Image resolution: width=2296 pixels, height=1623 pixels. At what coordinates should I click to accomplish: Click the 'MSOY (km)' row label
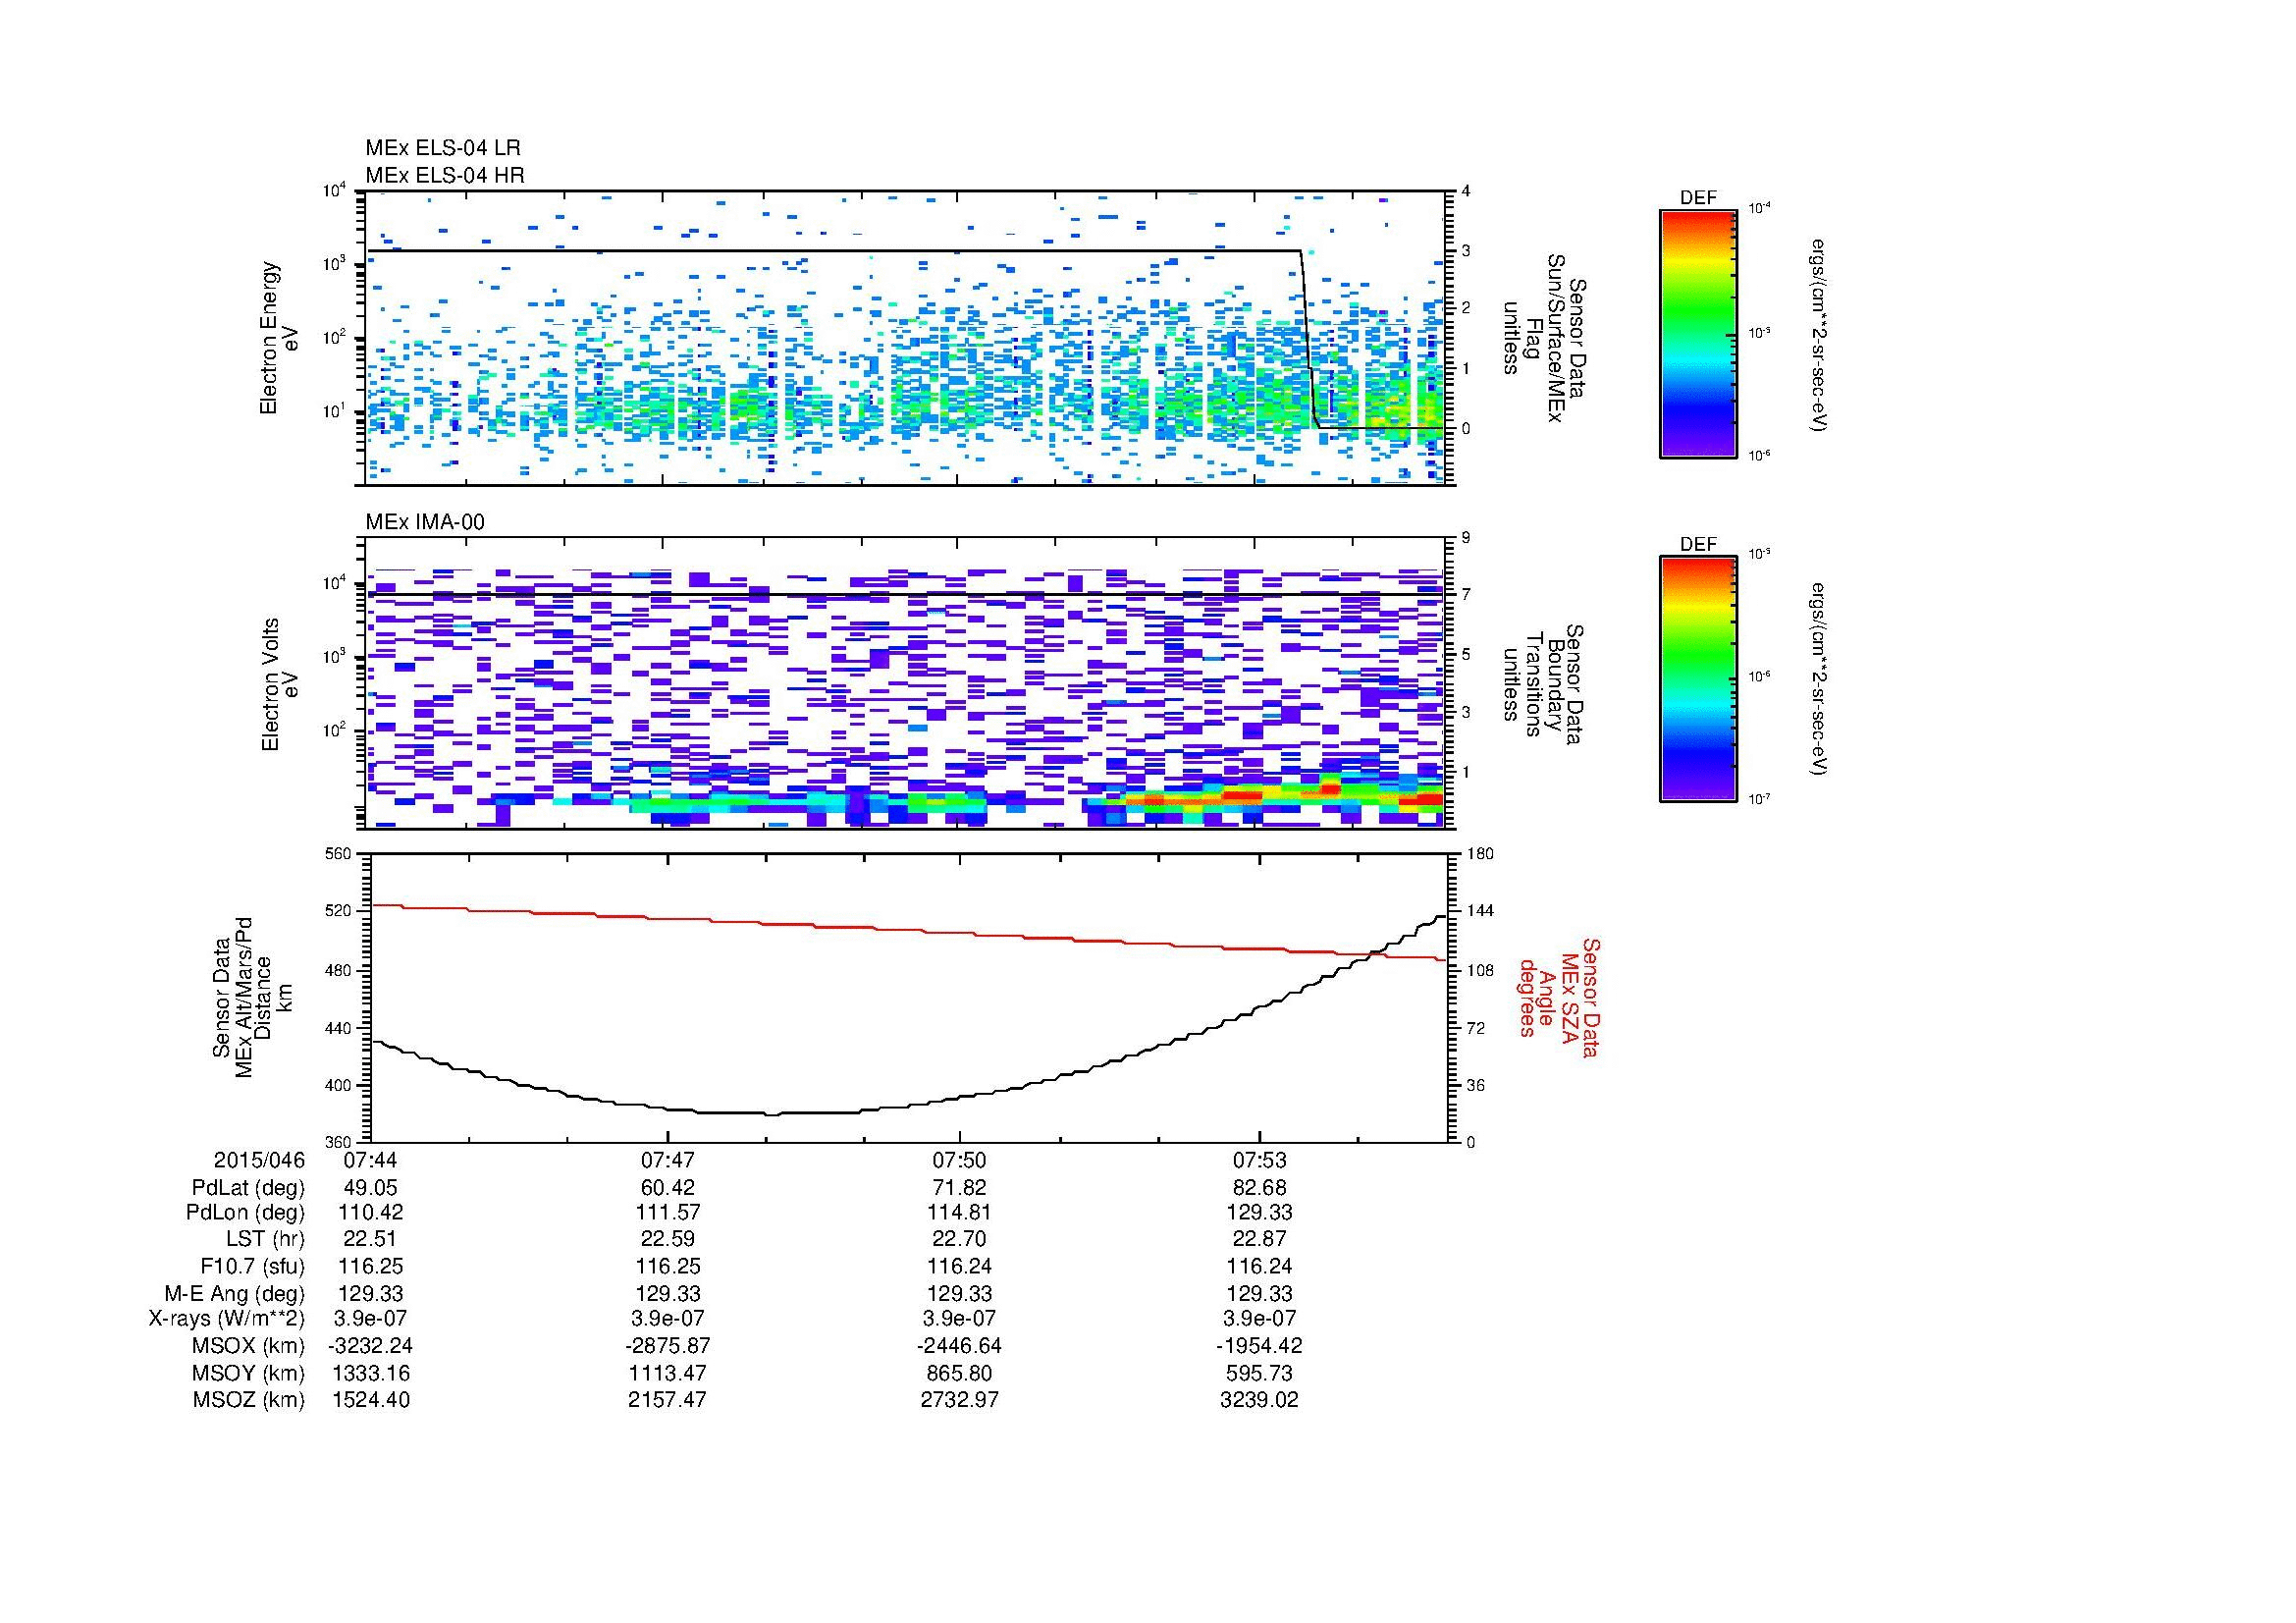(x=248, y=1373)
